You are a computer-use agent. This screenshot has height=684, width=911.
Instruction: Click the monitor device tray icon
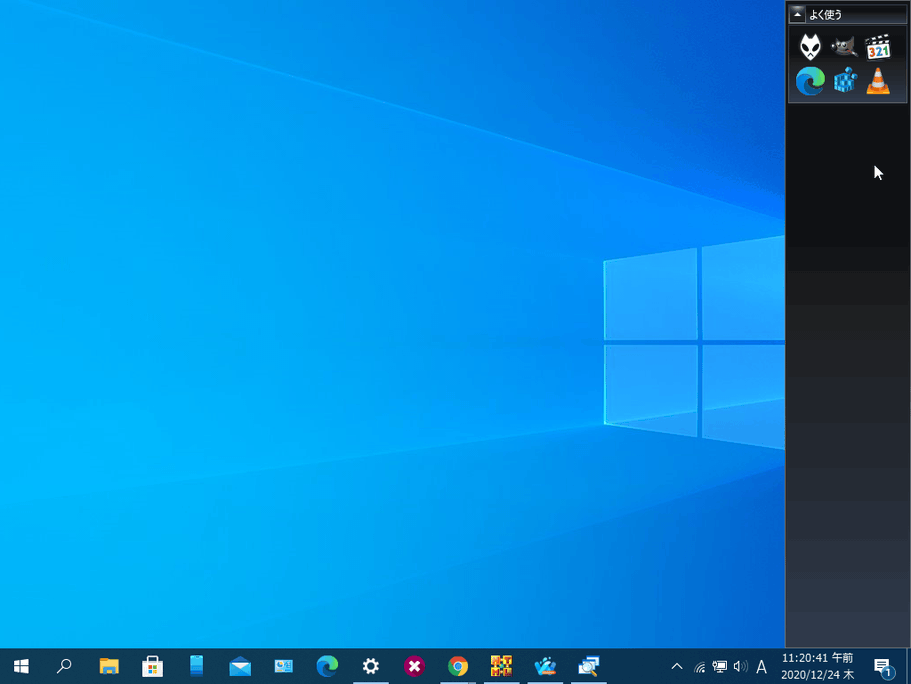point(720,667)
